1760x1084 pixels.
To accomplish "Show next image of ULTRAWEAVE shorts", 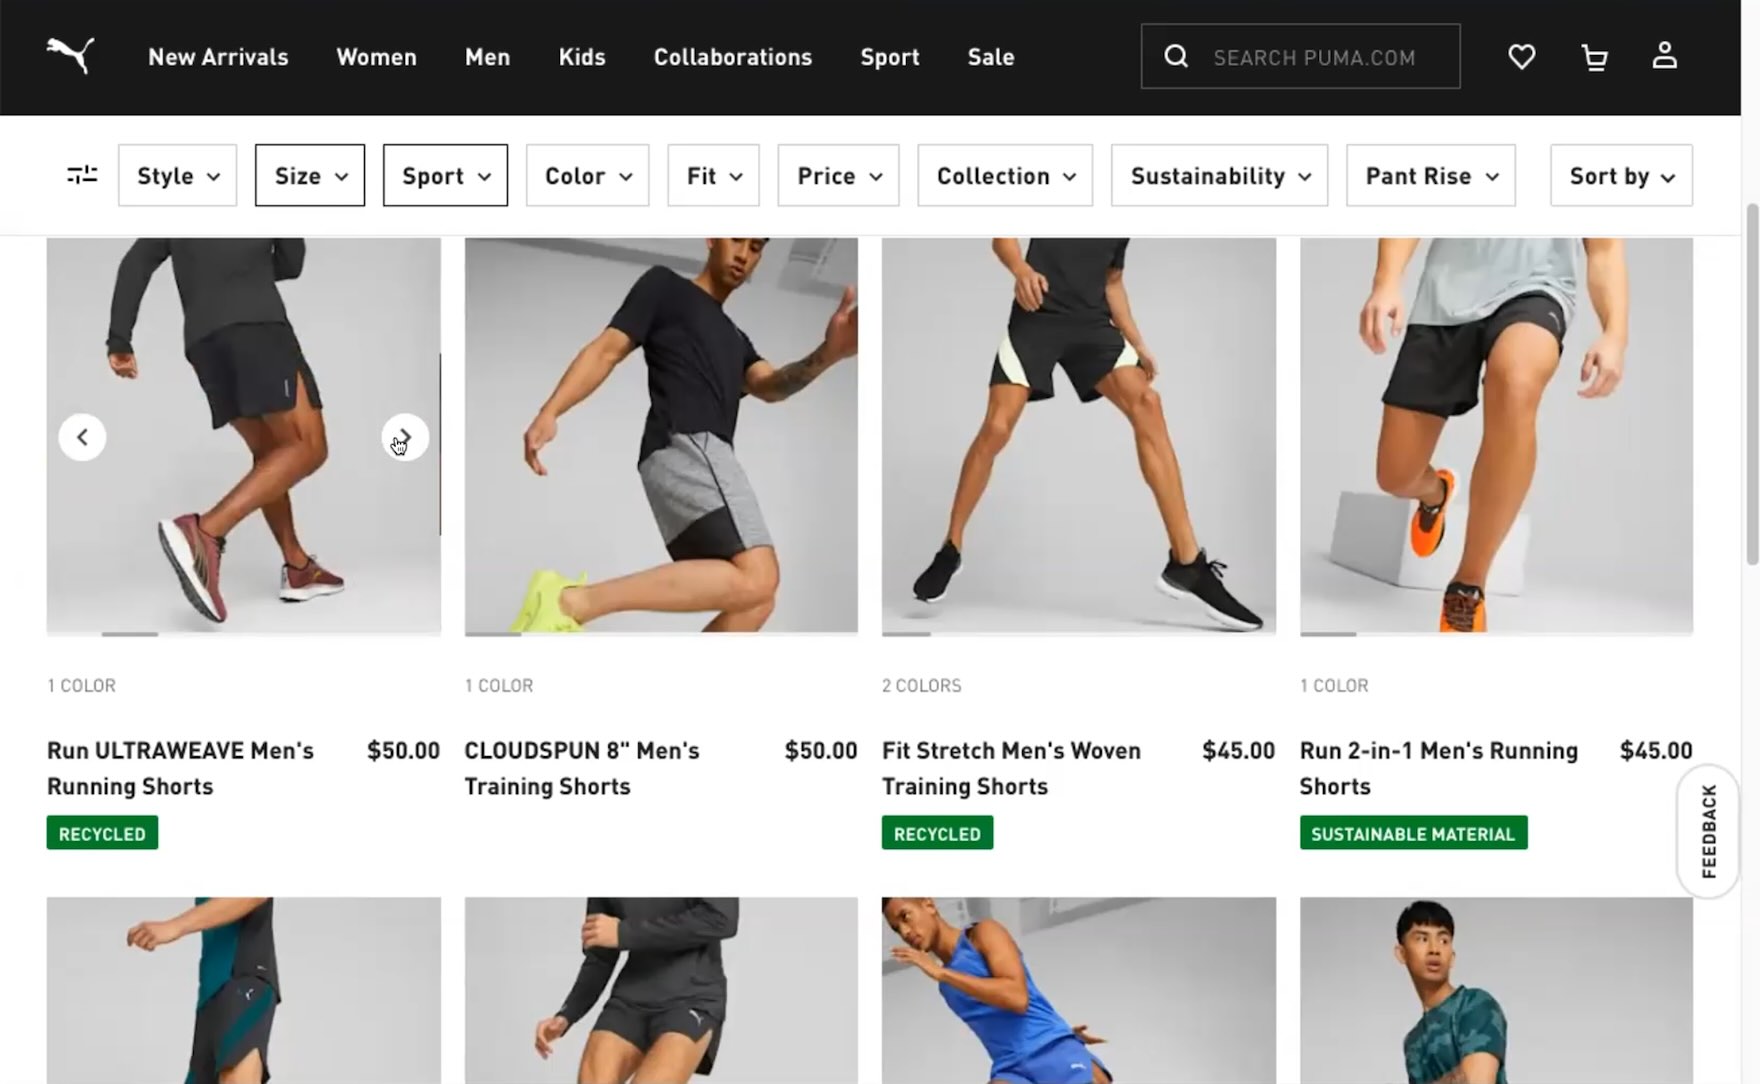I will [405, 437].
